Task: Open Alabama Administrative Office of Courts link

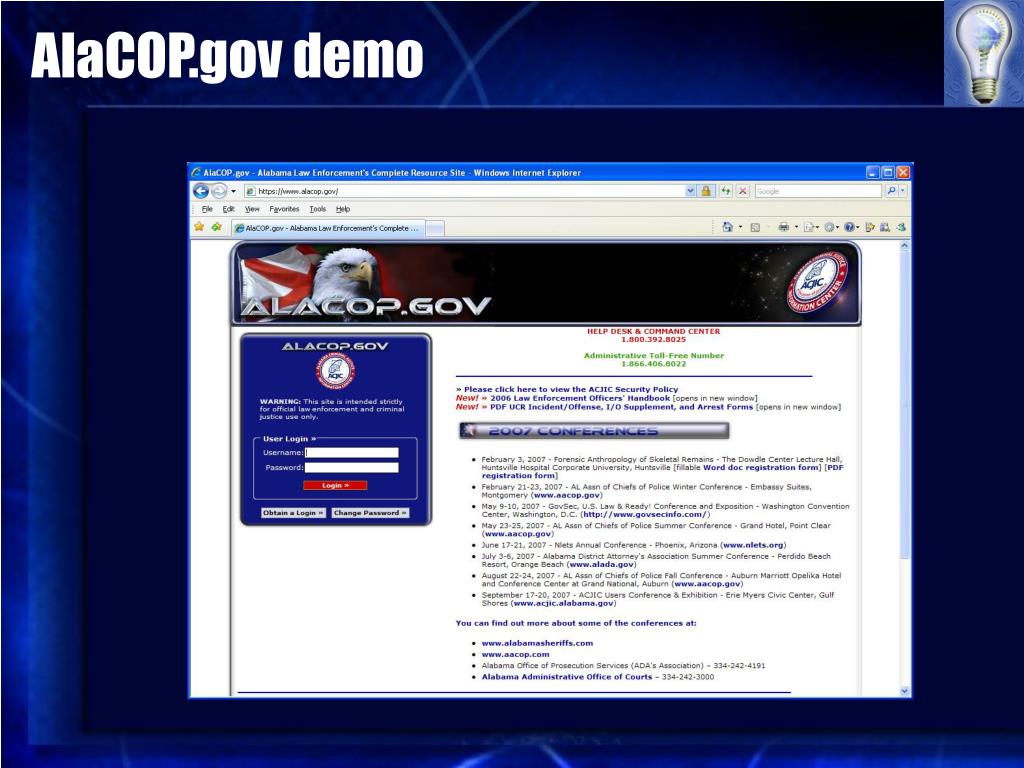Action: [567, 677]
